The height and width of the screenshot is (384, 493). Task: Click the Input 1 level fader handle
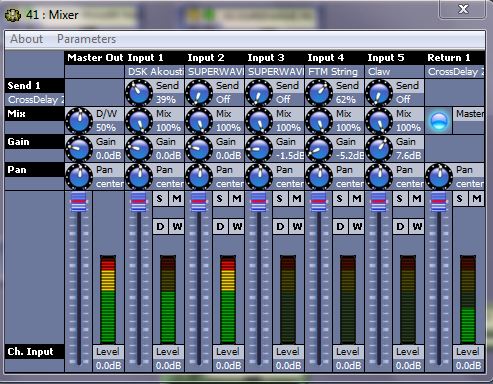tap(139, 202)
